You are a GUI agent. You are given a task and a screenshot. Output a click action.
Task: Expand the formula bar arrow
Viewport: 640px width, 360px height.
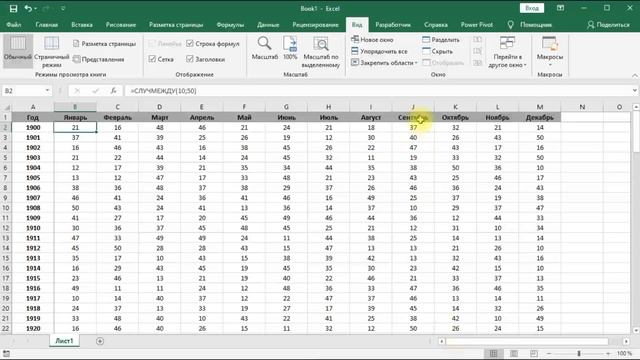pos(634,91)
